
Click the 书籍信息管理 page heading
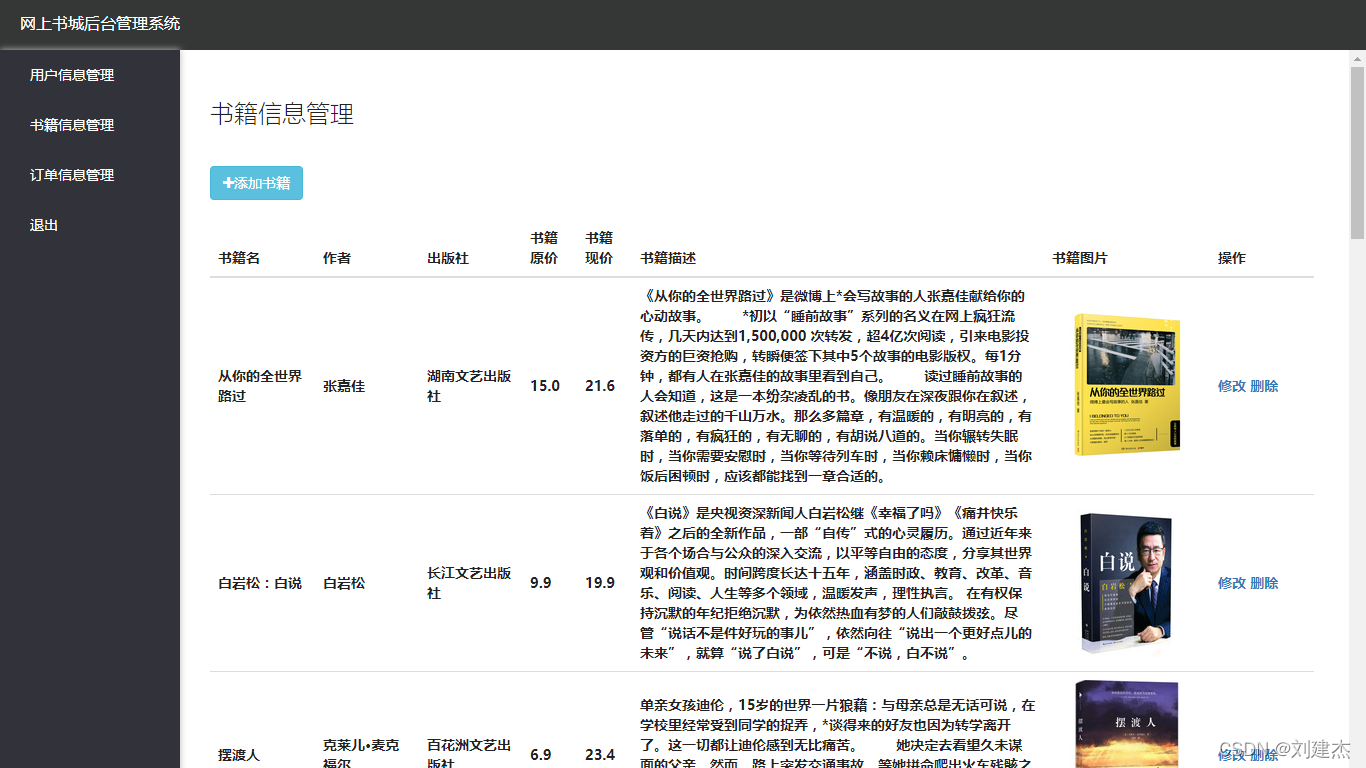point(282,114)
